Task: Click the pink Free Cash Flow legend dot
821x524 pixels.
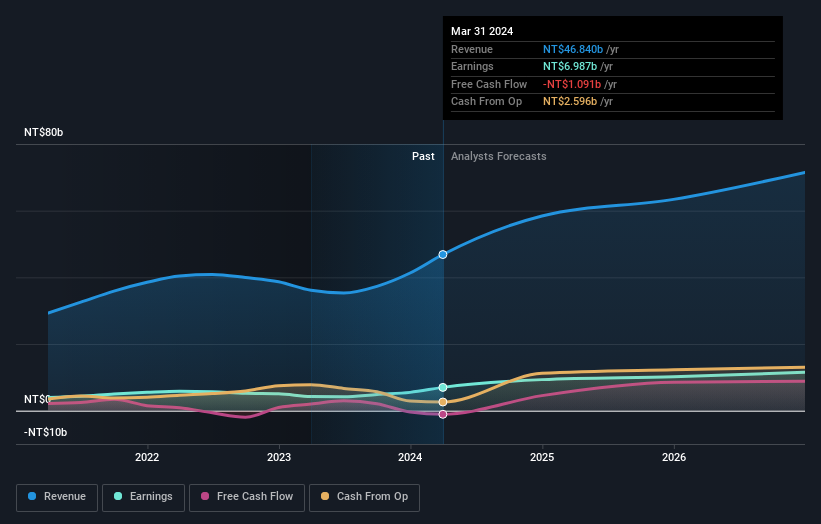Action: point(205,496)
